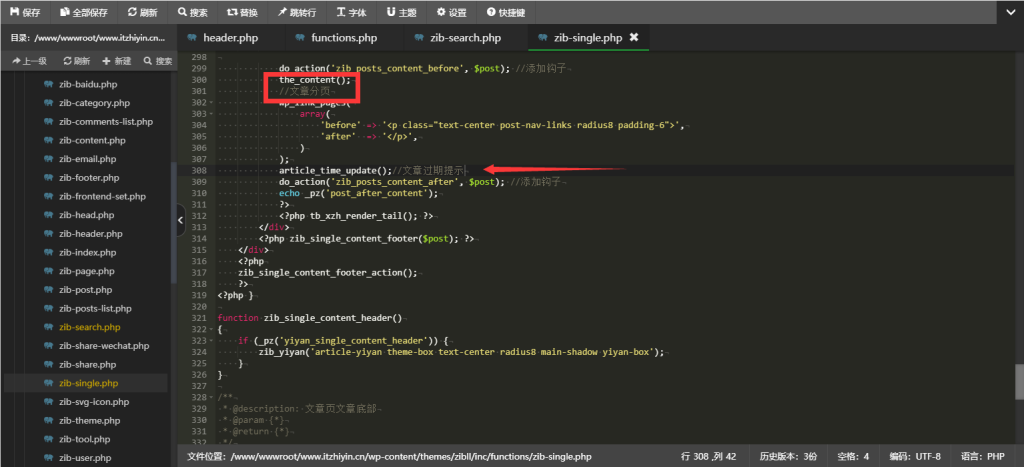Open history versions (历史版本: 3份)
Image resolution: width=1024 pixels, height=467 pixels.
(788, 457)
